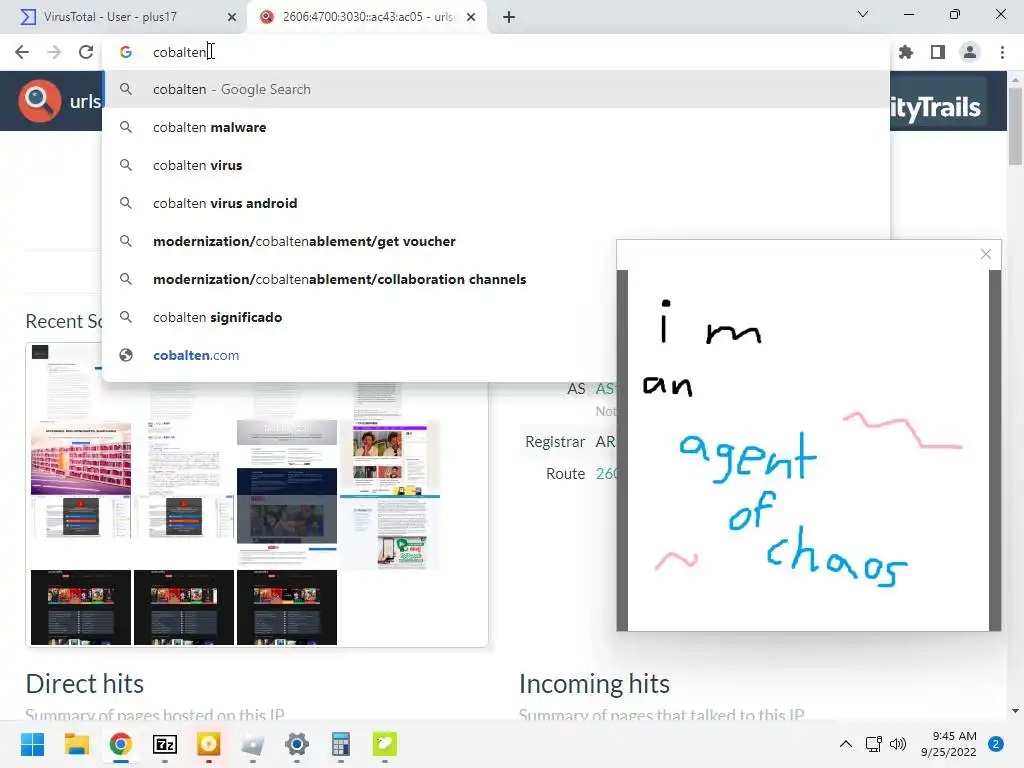Open the Extensions puzzle icon

[x=905, y=52]
